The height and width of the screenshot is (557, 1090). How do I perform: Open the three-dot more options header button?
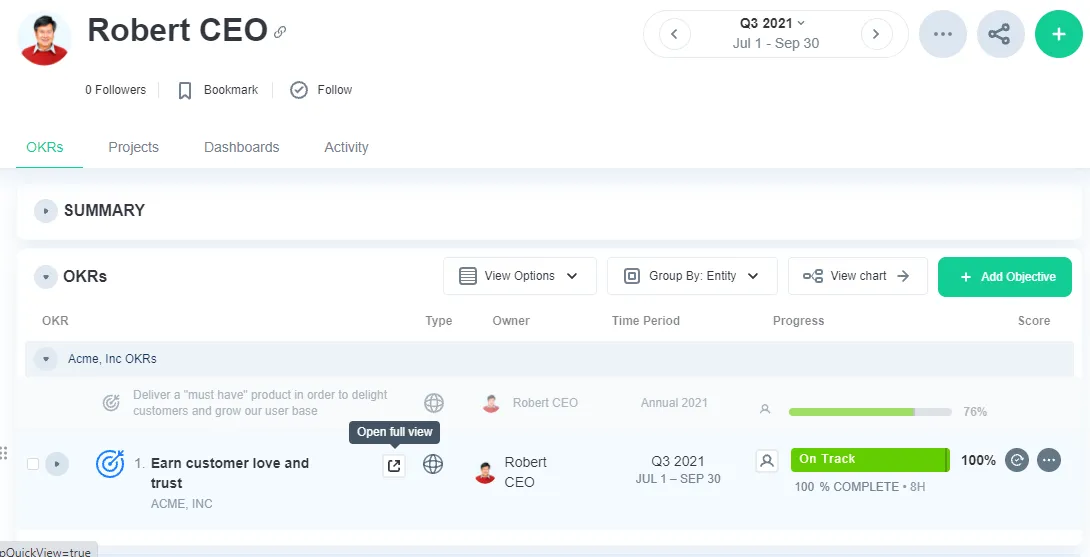[943, 34]
